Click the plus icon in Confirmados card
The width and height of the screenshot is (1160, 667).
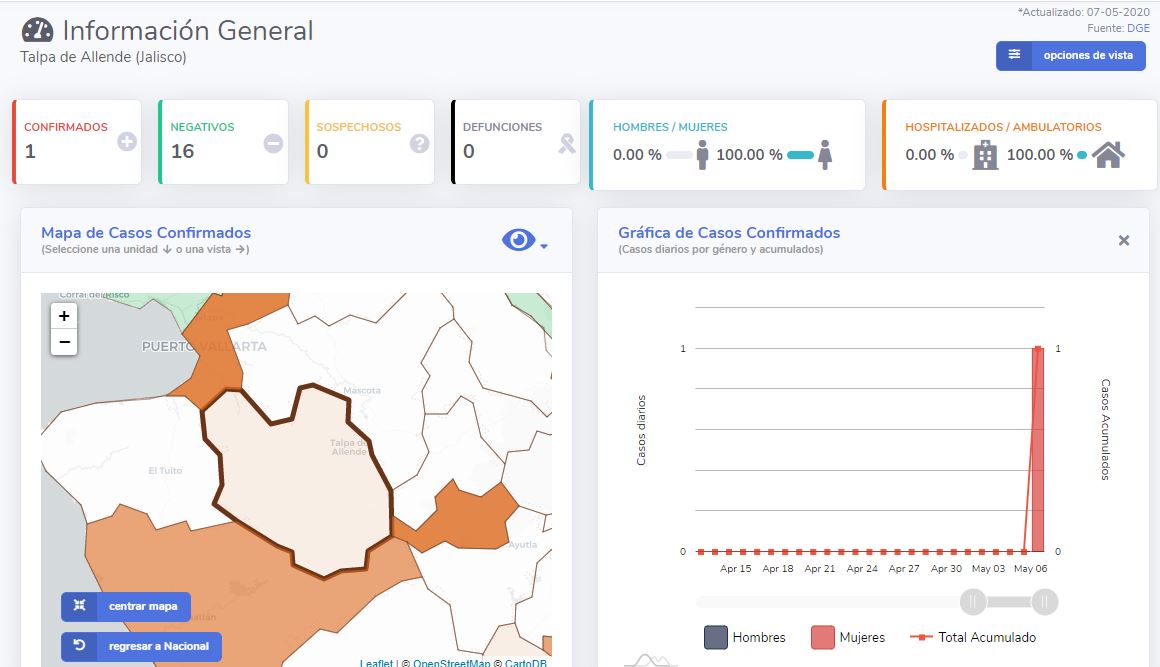[x=126, y=142]
